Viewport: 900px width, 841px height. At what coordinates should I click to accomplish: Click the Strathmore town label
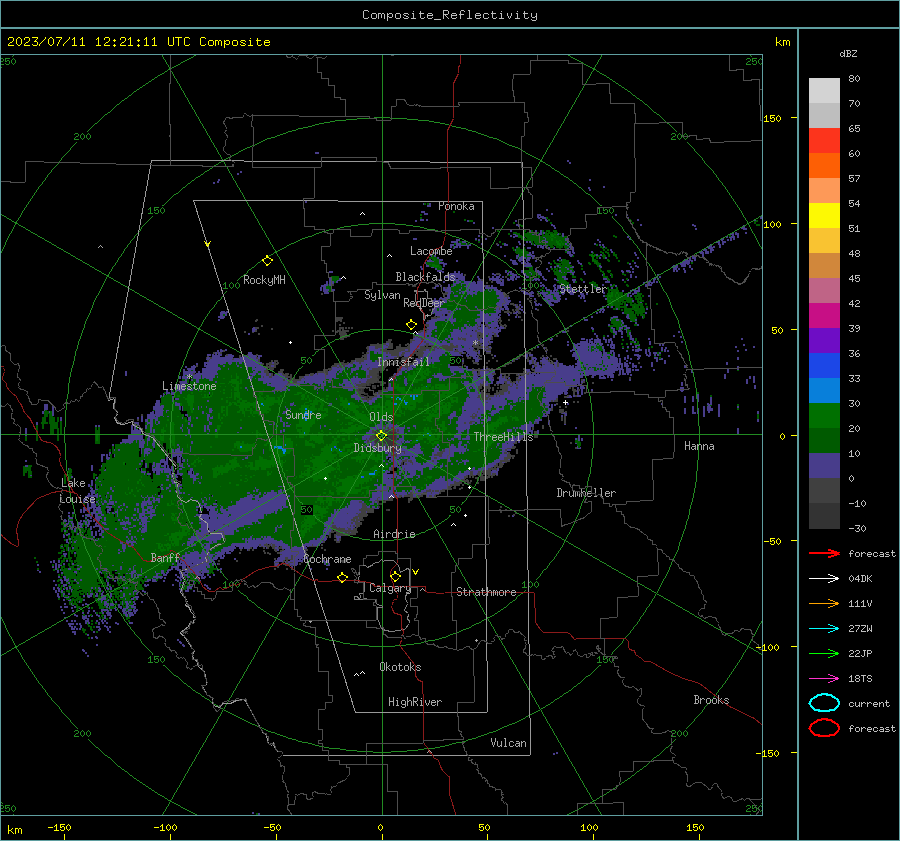pos(487,592)
